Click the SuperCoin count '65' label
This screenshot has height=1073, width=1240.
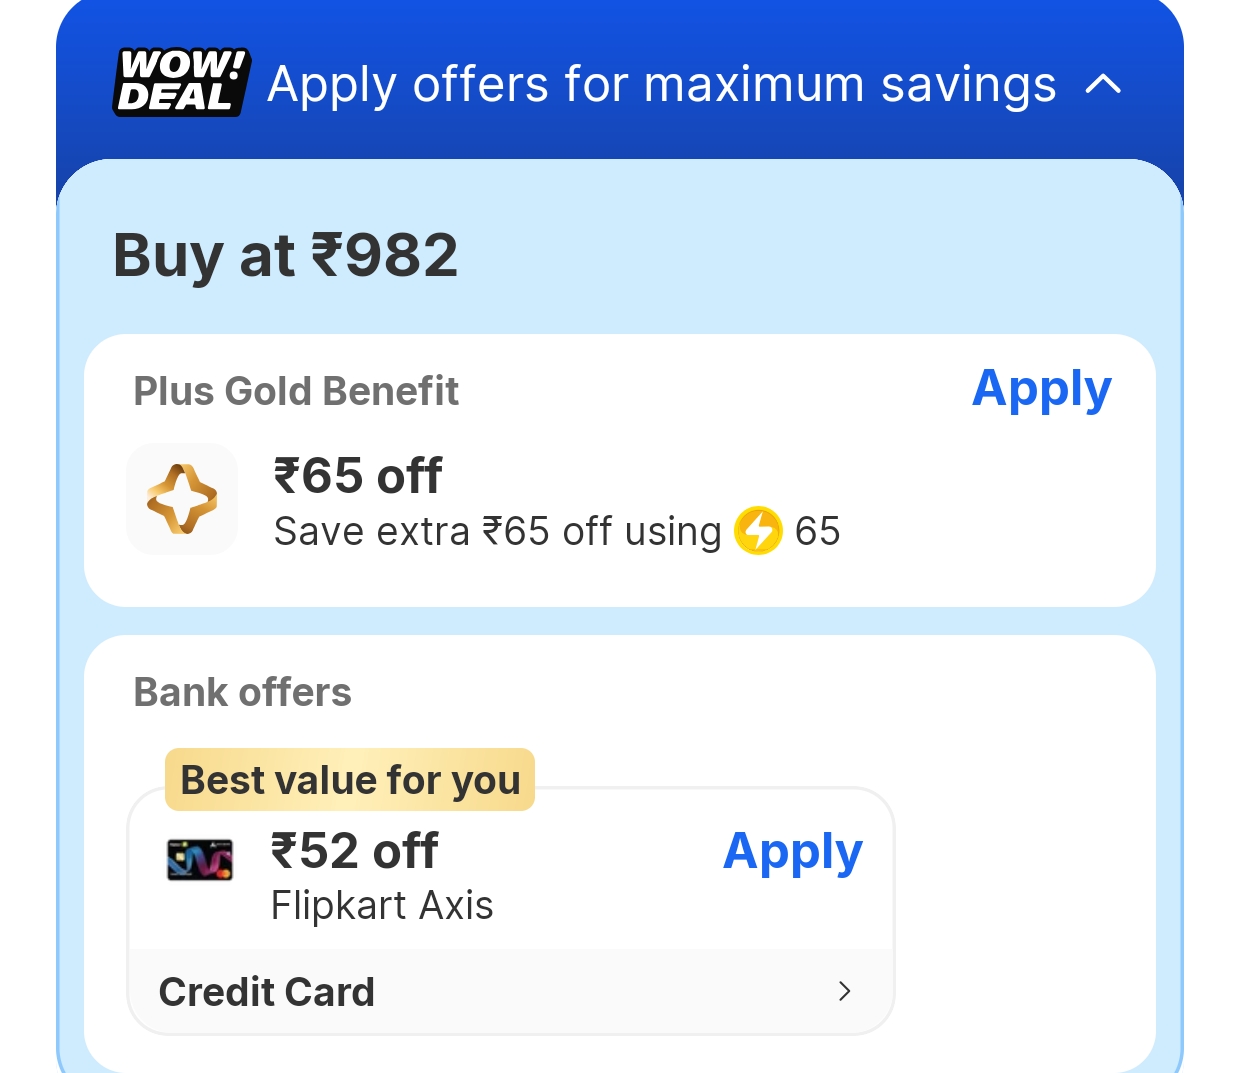point(817,532)
